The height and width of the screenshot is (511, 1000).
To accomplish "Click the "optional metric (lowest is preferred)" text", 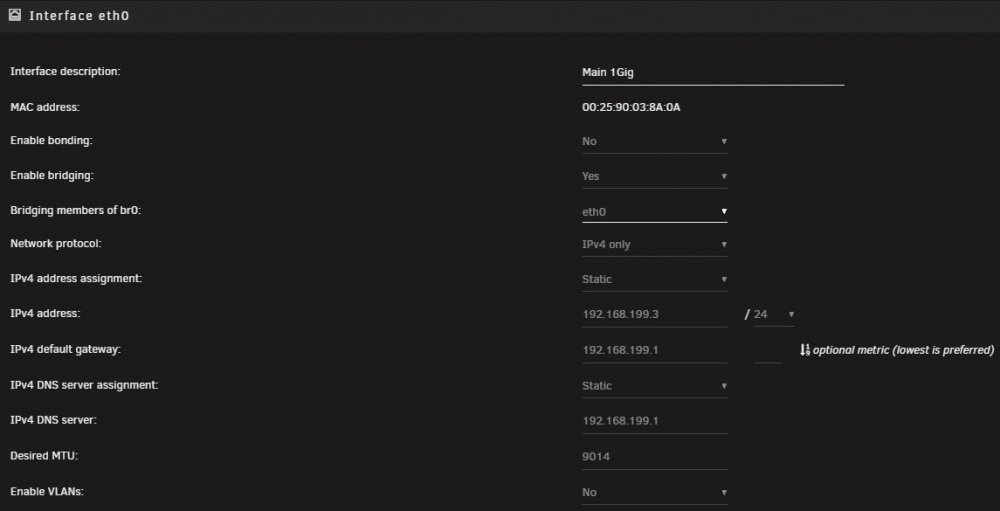I will 903,350.
